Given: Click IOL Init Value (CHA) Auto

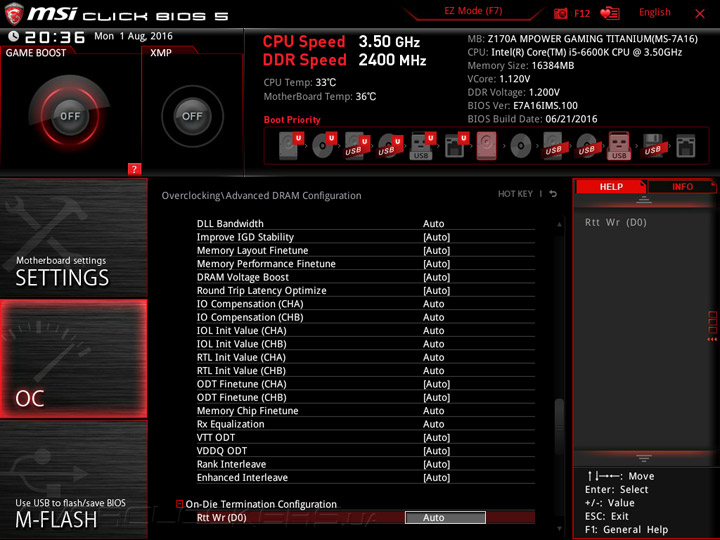Looking at the screenshot, I should [433, 330].
